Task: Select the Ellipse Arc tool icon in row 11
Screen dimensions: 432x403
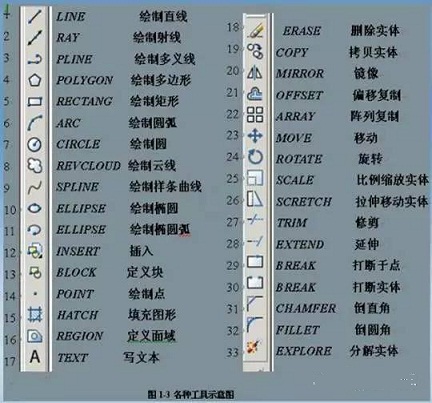Action: (x=35, y=230)
